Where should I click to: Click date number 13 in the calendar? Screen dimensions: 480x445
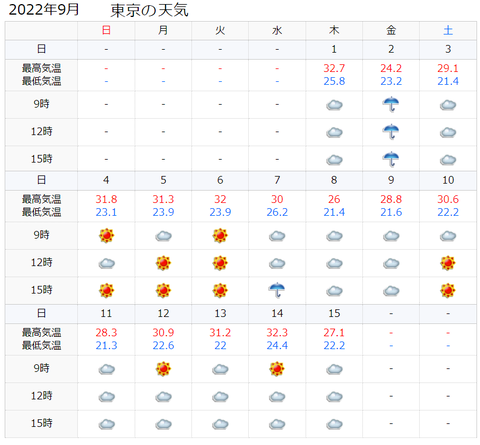point(220,313)
